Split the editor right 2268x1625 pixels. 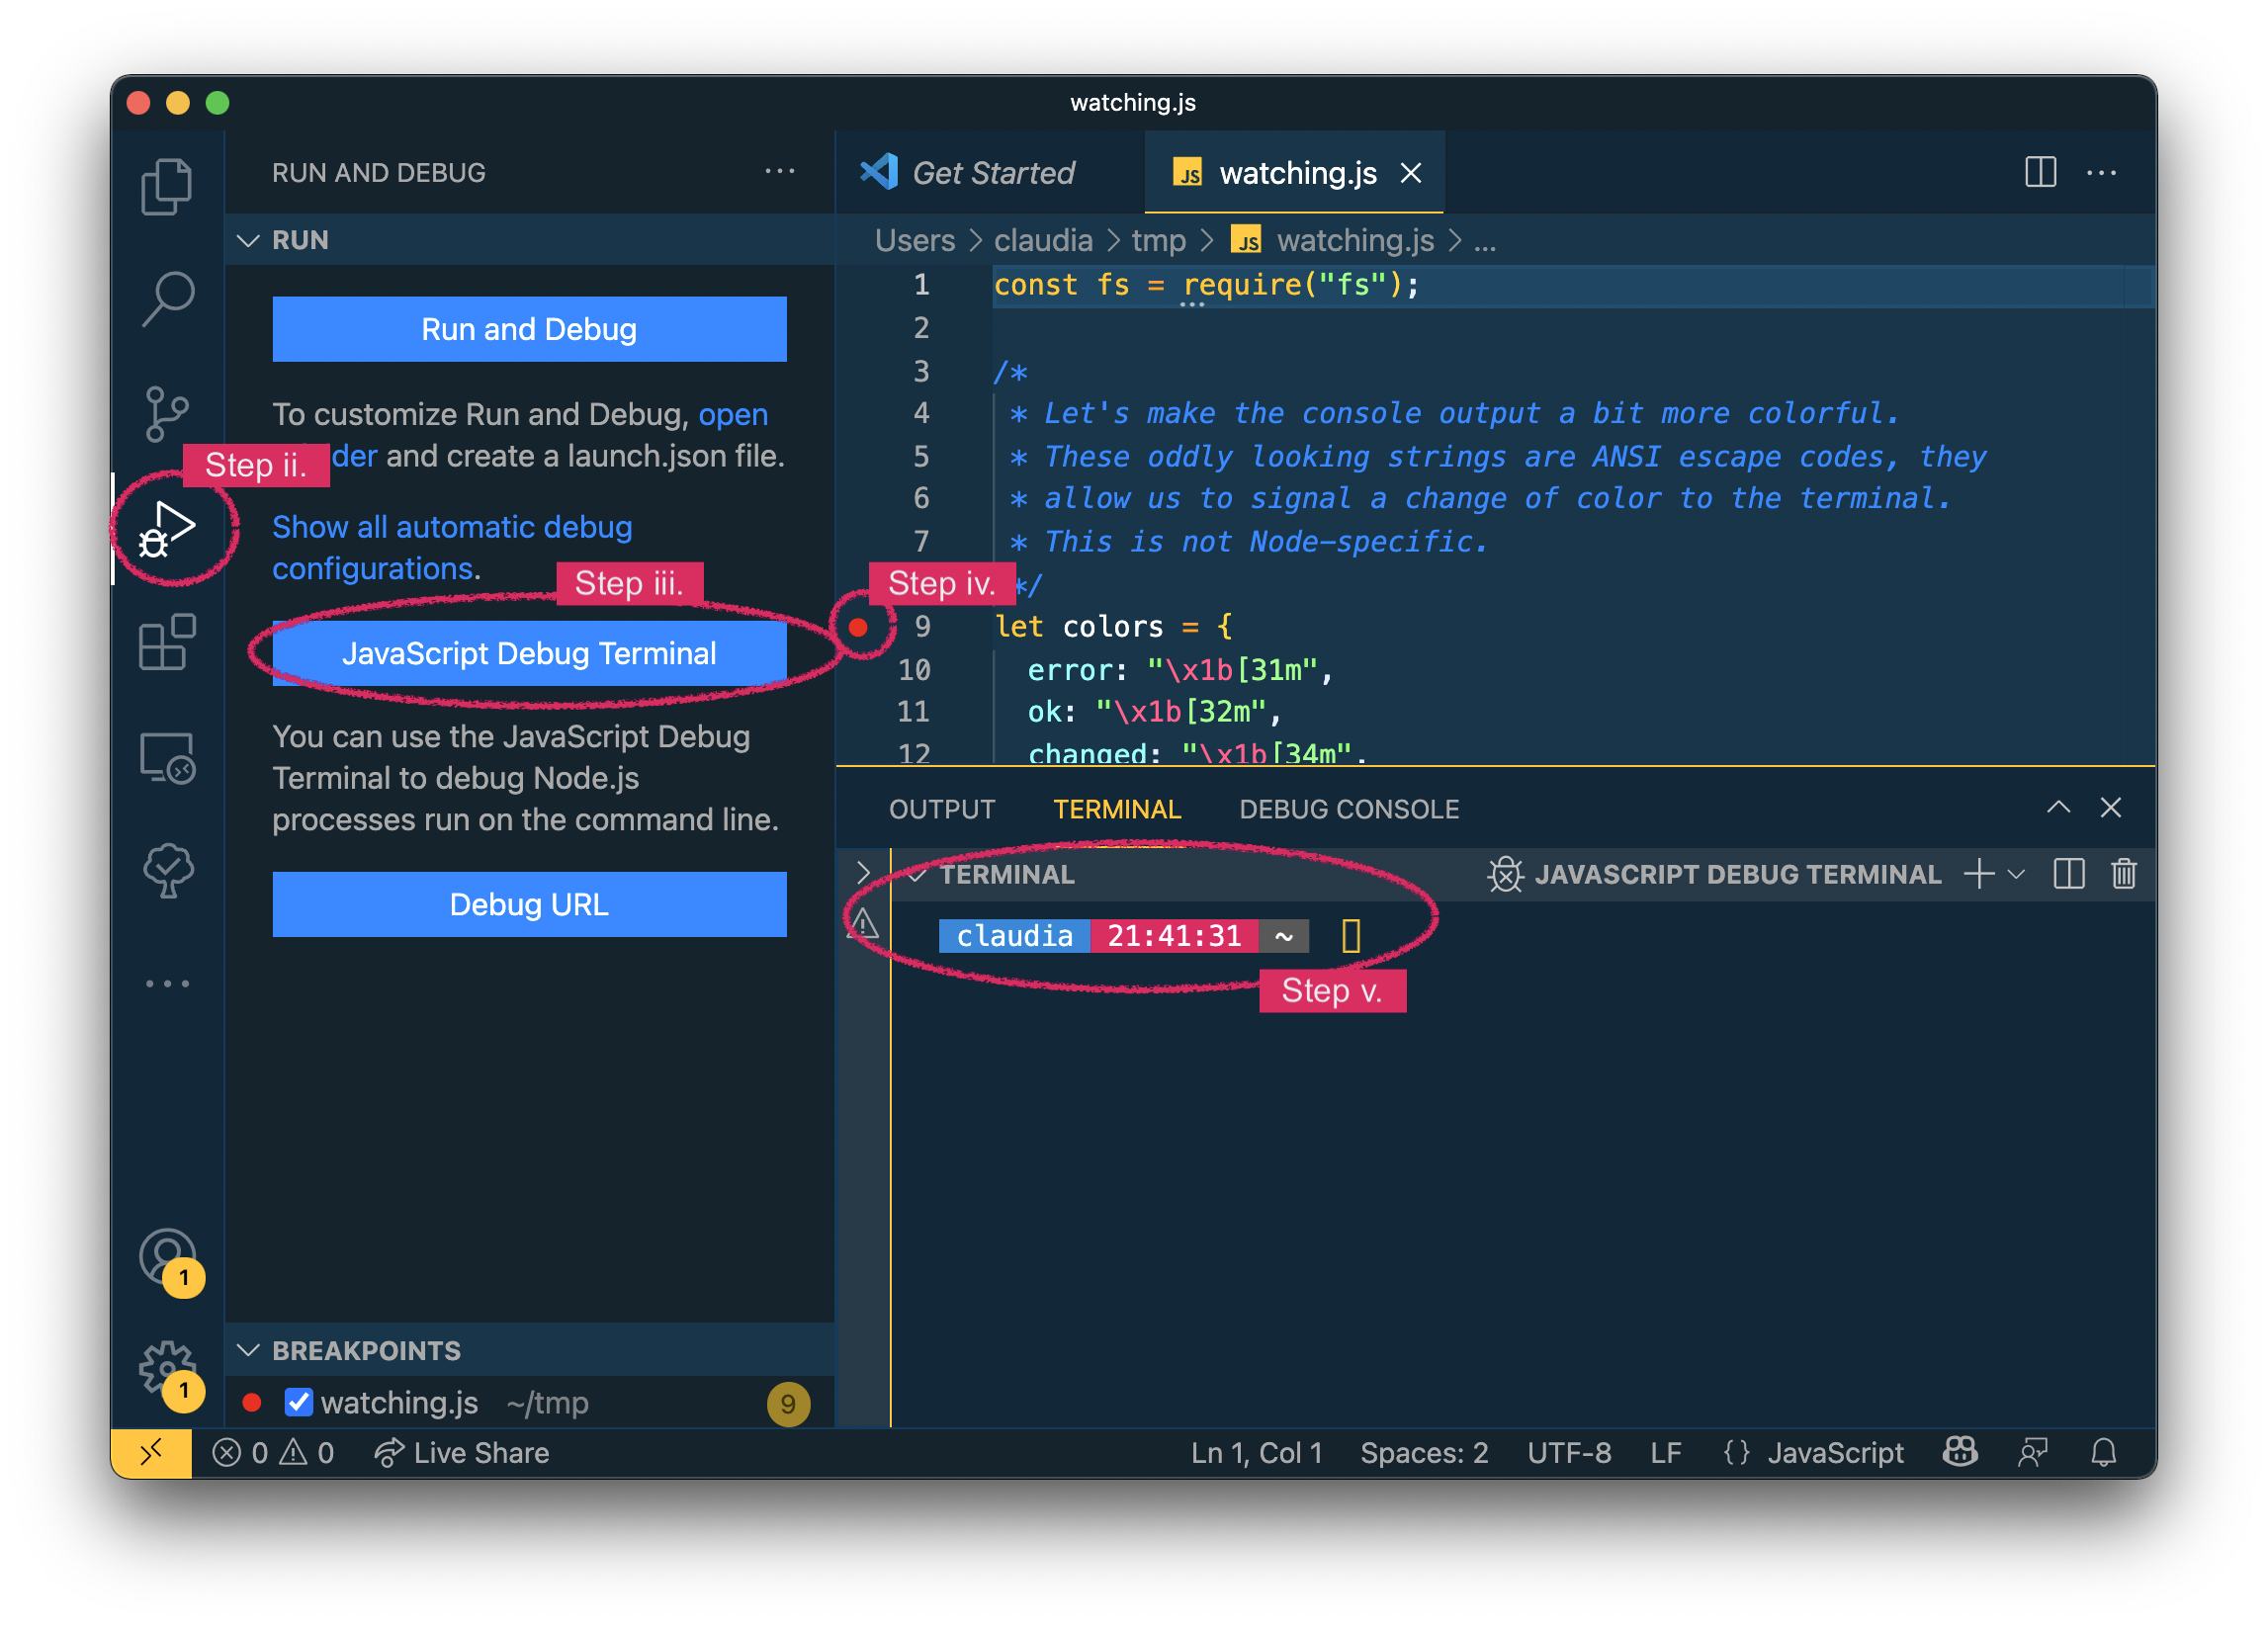[x=2040, y=172]
